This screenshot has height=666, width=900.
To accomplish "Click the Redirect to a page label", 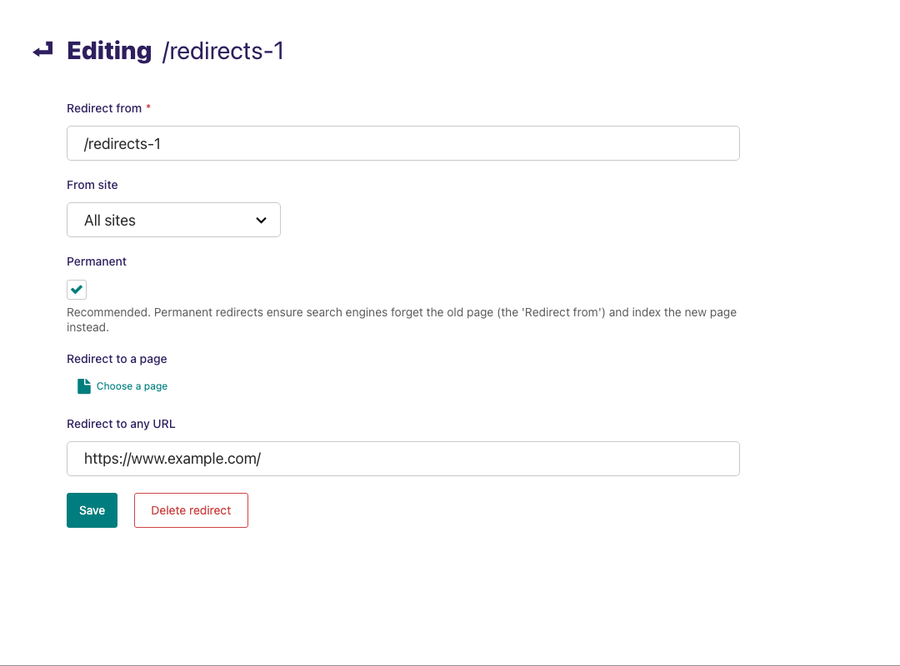I will (x=116, y=359).
